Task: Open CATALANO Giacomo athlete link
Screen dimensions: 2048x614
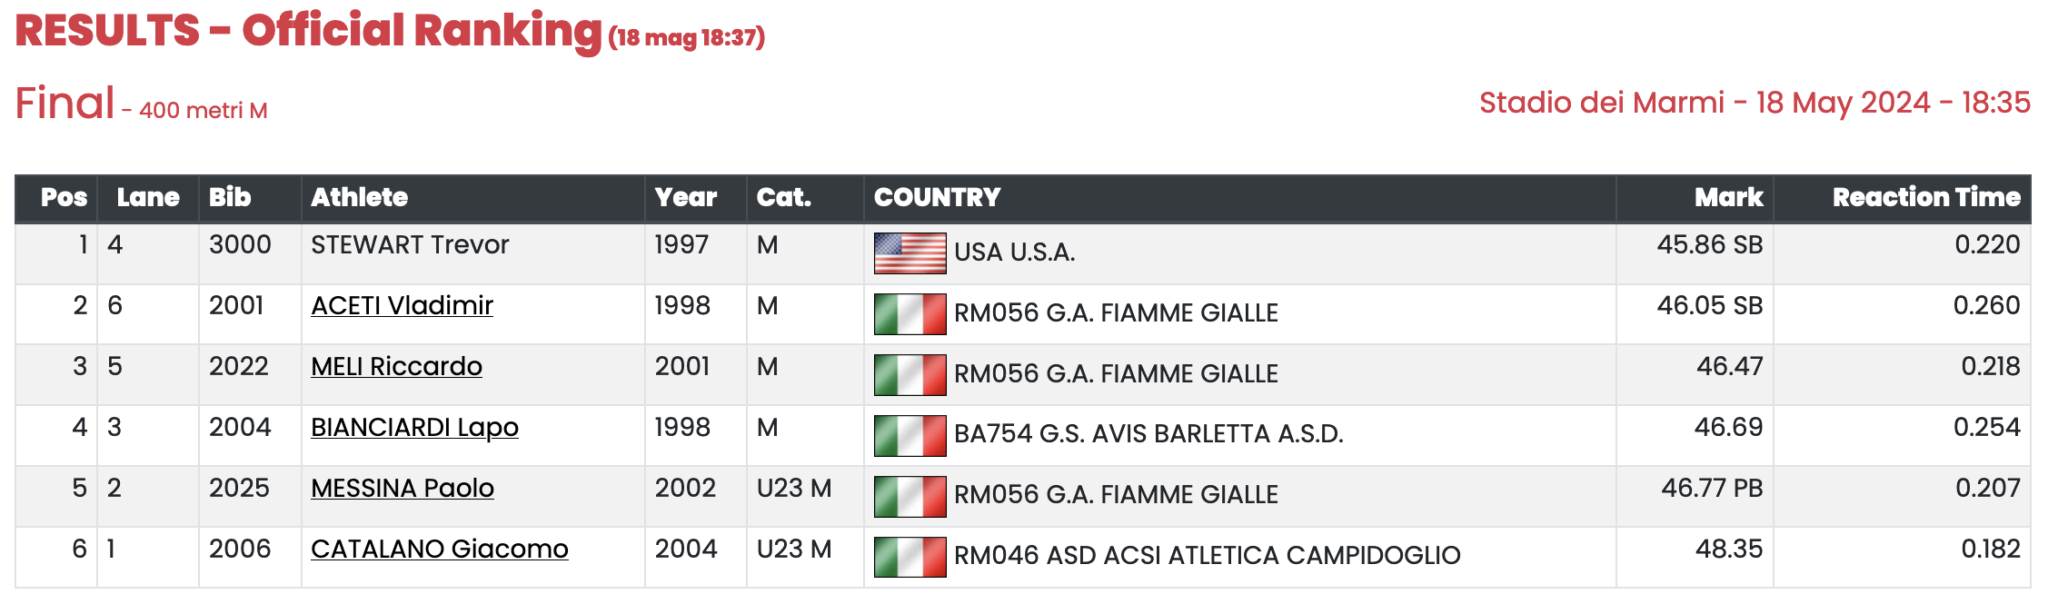Action: (439, 549)
